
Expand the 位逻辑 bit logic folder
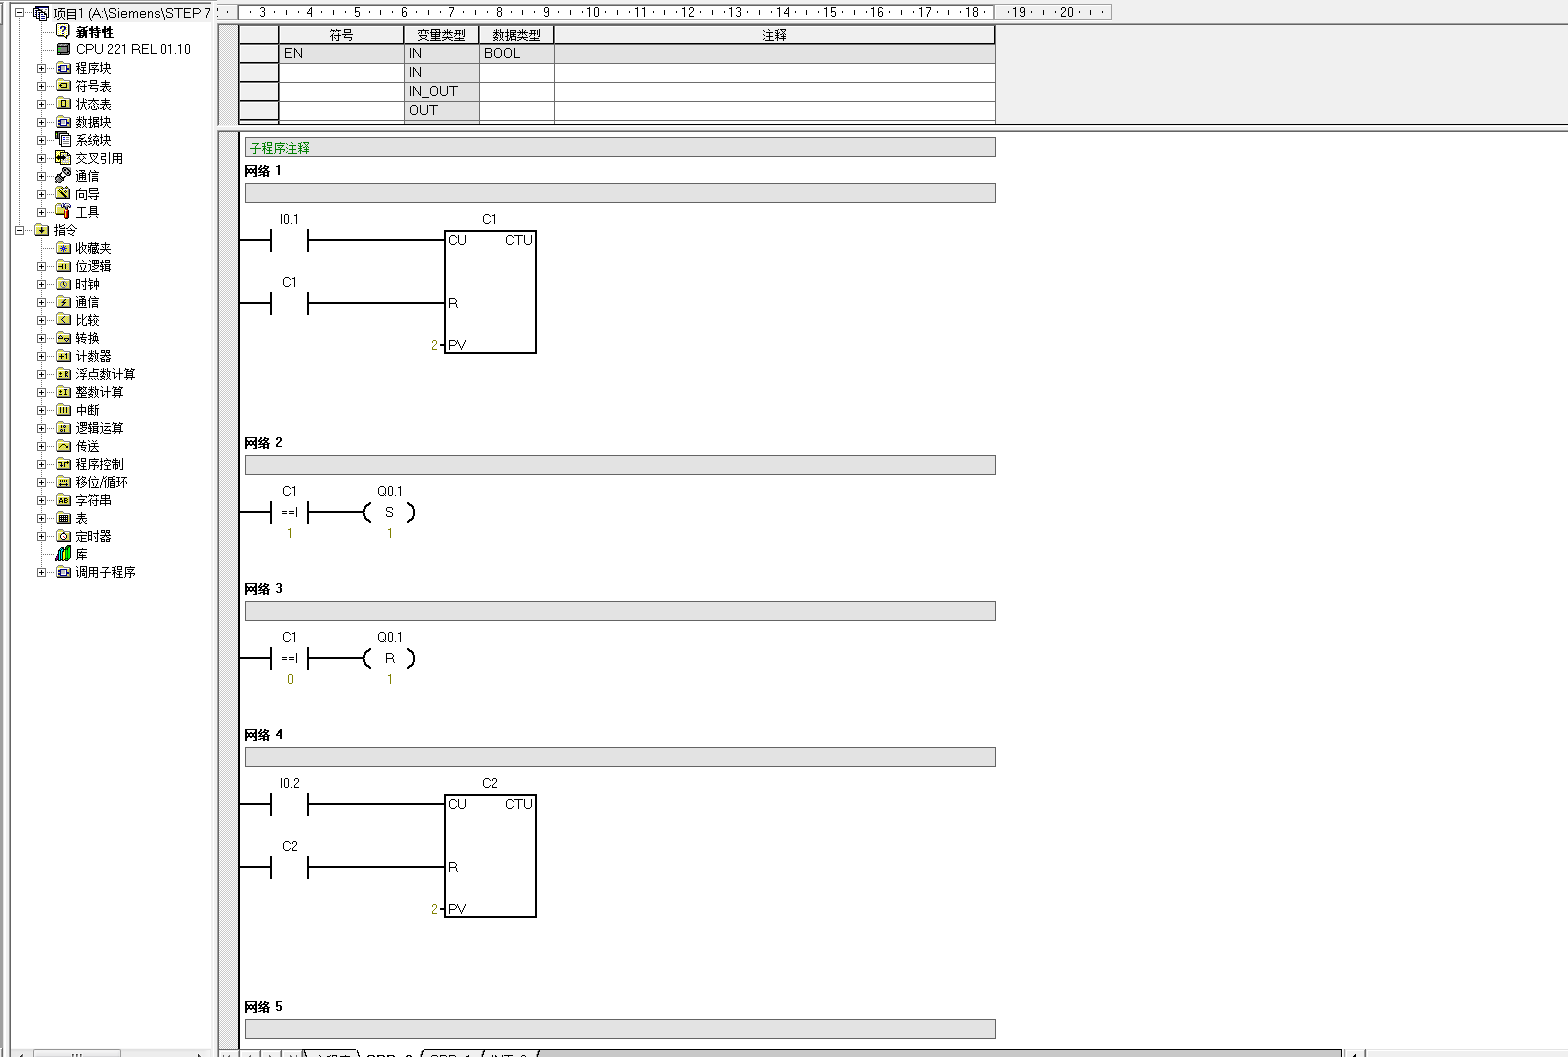(41, 266)
